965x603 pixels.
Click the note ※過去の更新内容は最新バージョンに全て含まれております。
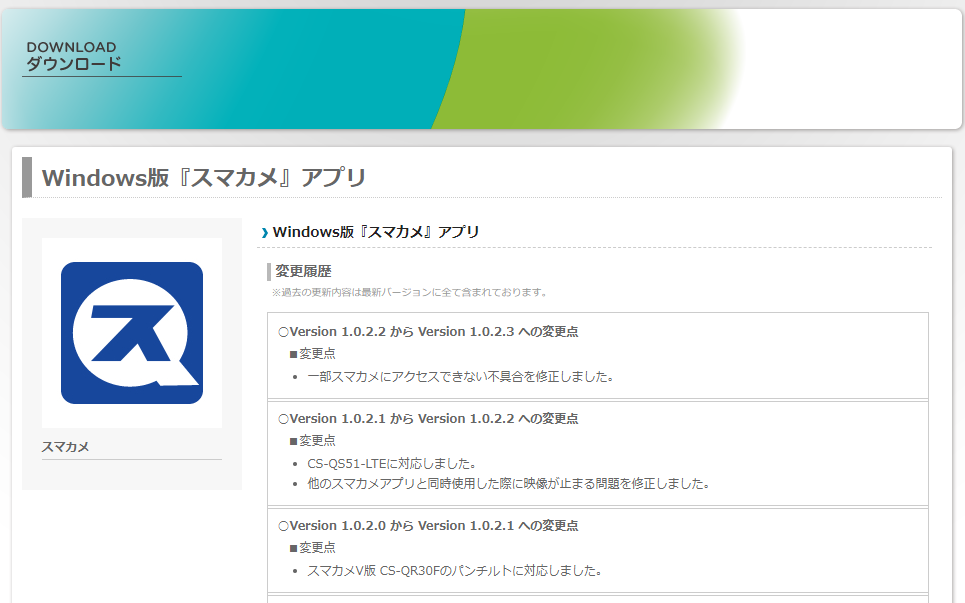410,292
